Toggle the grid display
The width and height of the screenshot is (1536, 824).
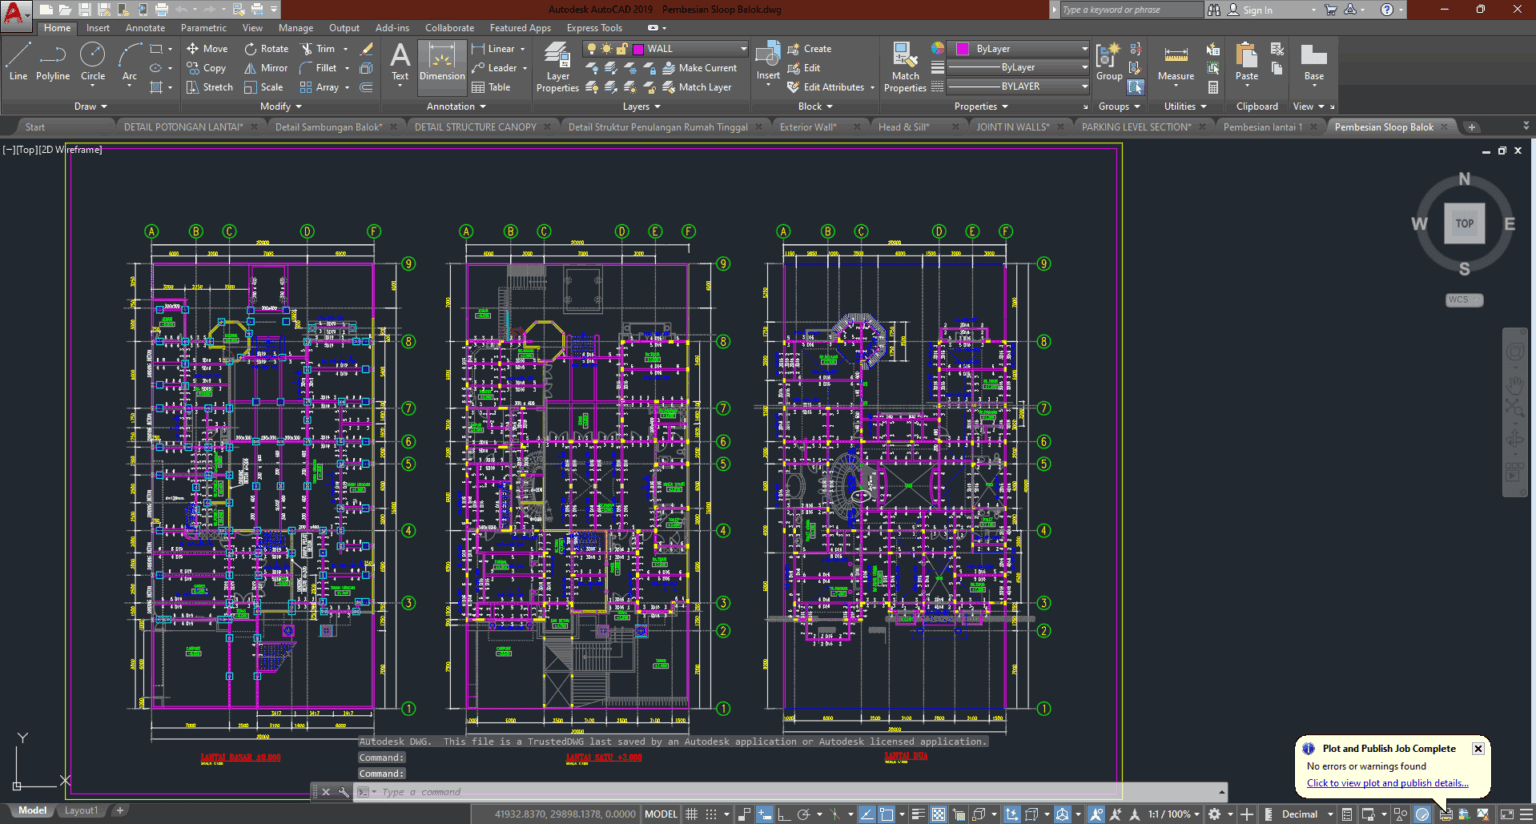click(691, 813)
